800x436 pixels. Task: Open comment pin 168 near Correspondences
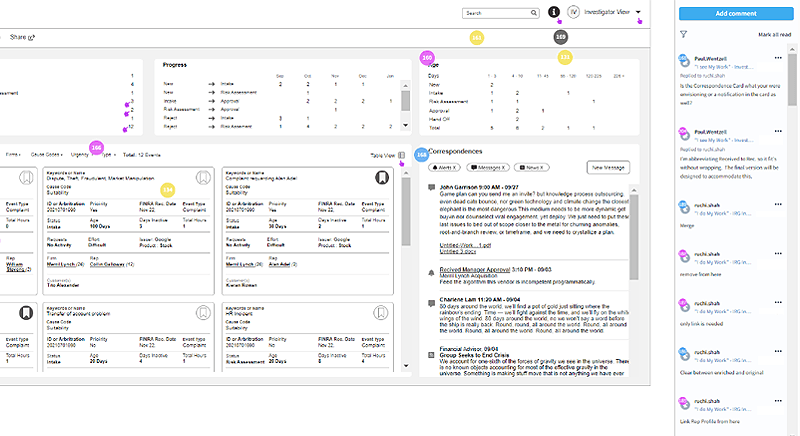click(x=421, y=155)
